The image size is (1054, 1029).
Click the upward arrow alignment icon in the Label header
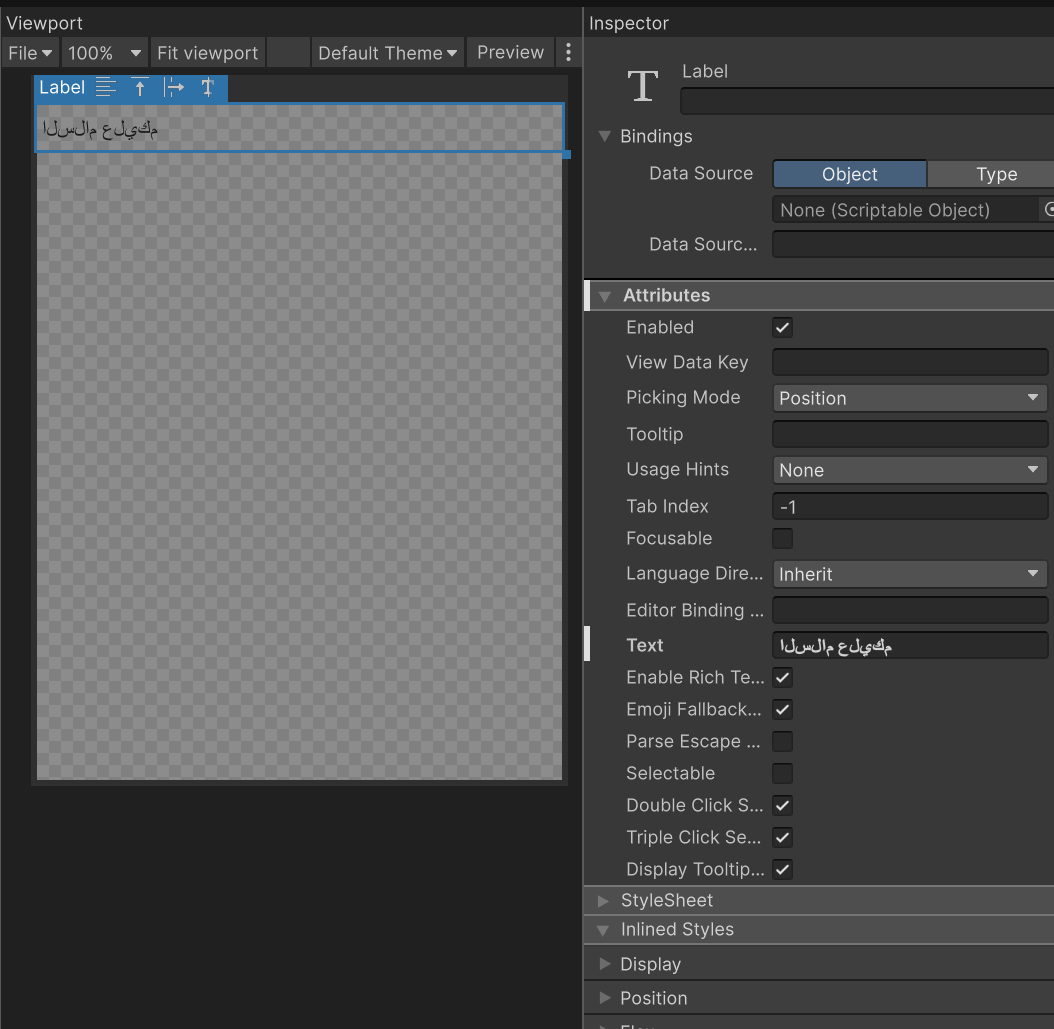click(x=140, y=87)
